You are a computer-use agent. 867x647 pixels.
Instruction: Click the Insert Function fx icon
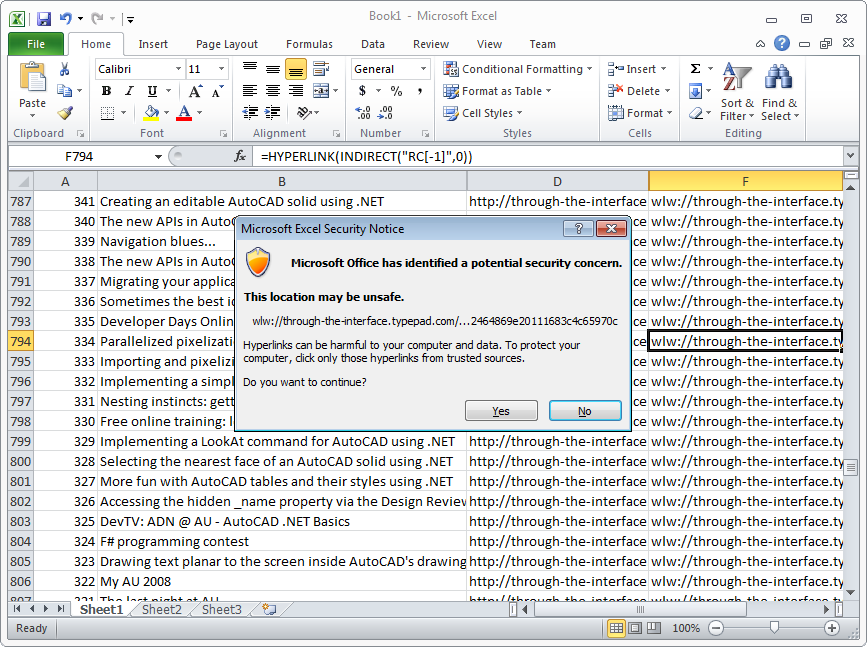coord(240,156)
